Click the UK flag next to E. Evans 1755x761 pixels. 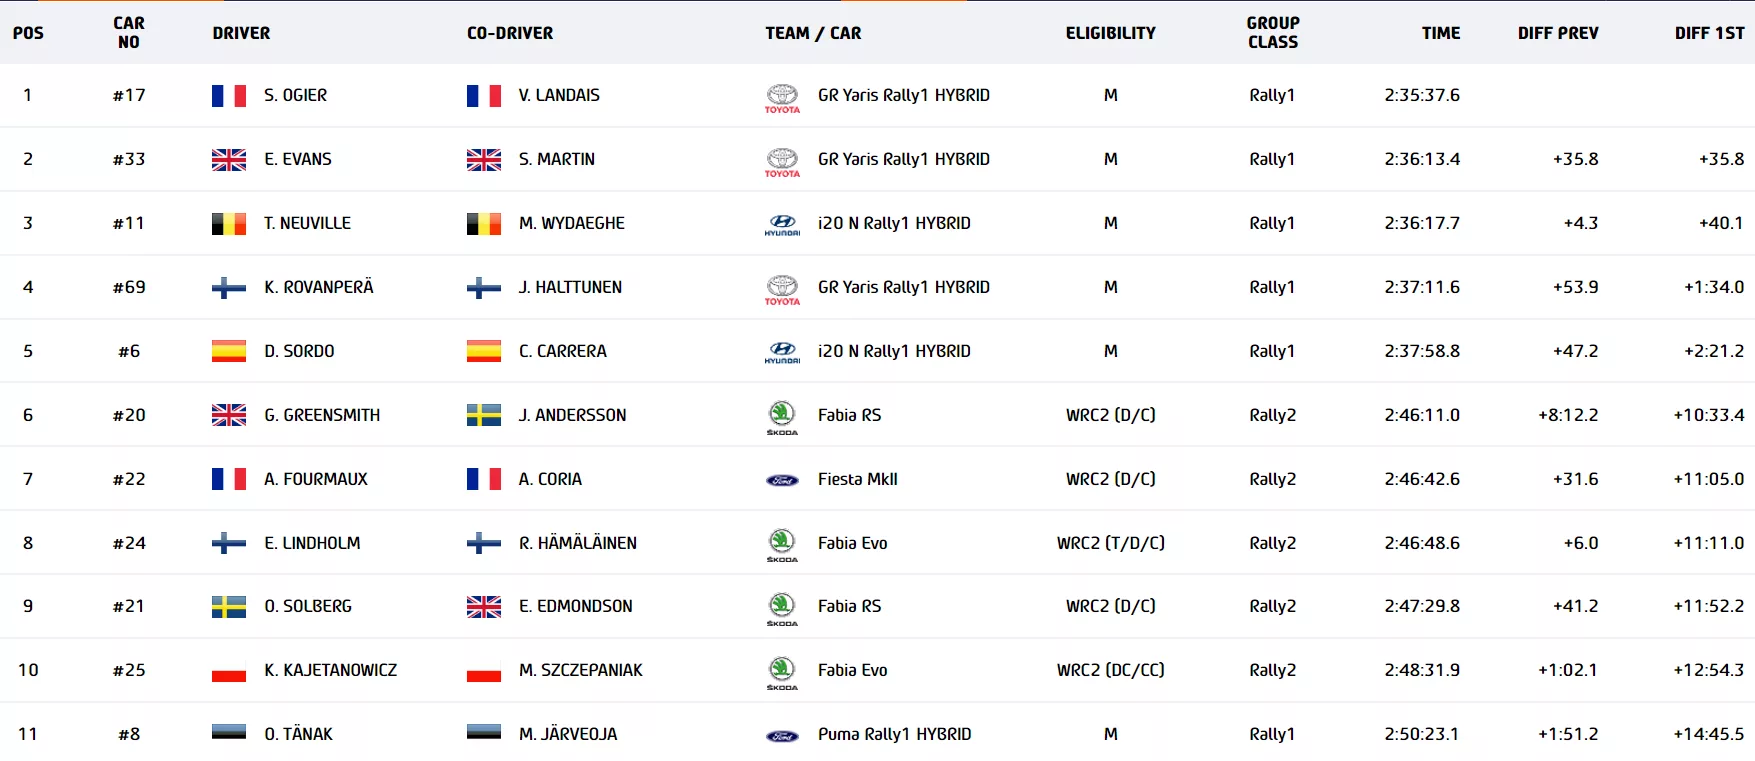point(229,160)
